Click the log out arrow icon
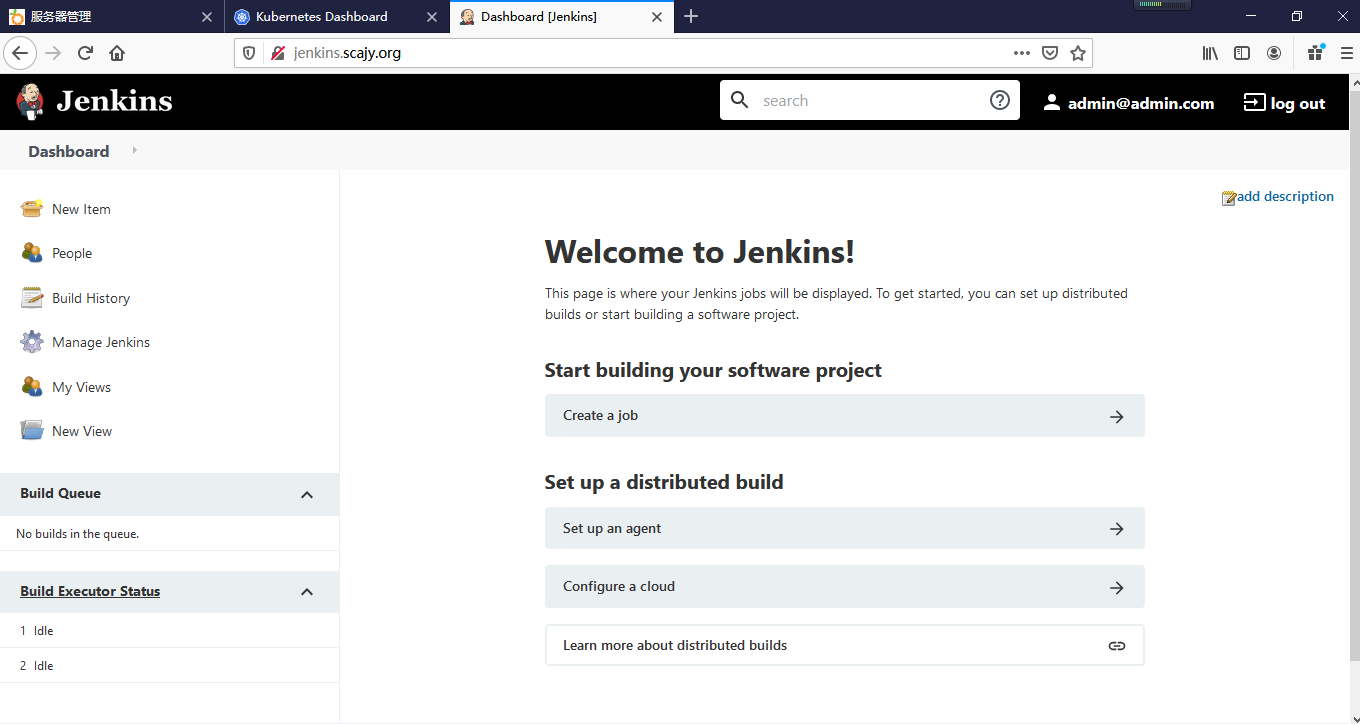This screenshot has height=724, width=1360. pos(1254,102)
